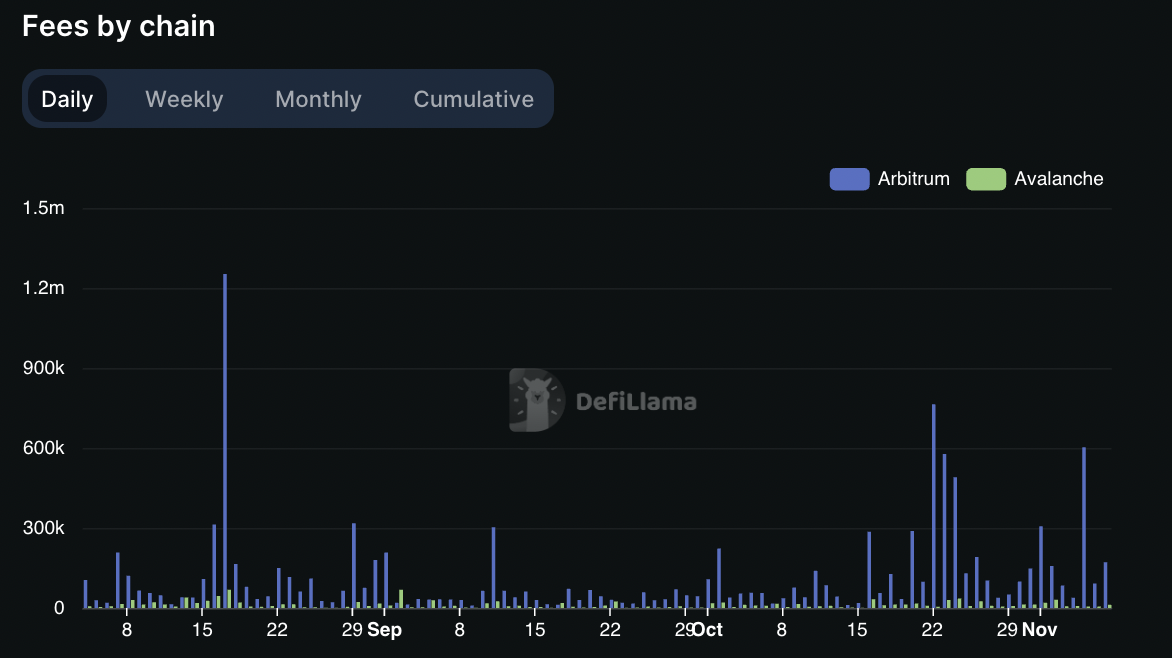The height and width of the screenshot is (658, 1172).
Task: Click the Avalanche legend label text
Action: click(1058, 179)
